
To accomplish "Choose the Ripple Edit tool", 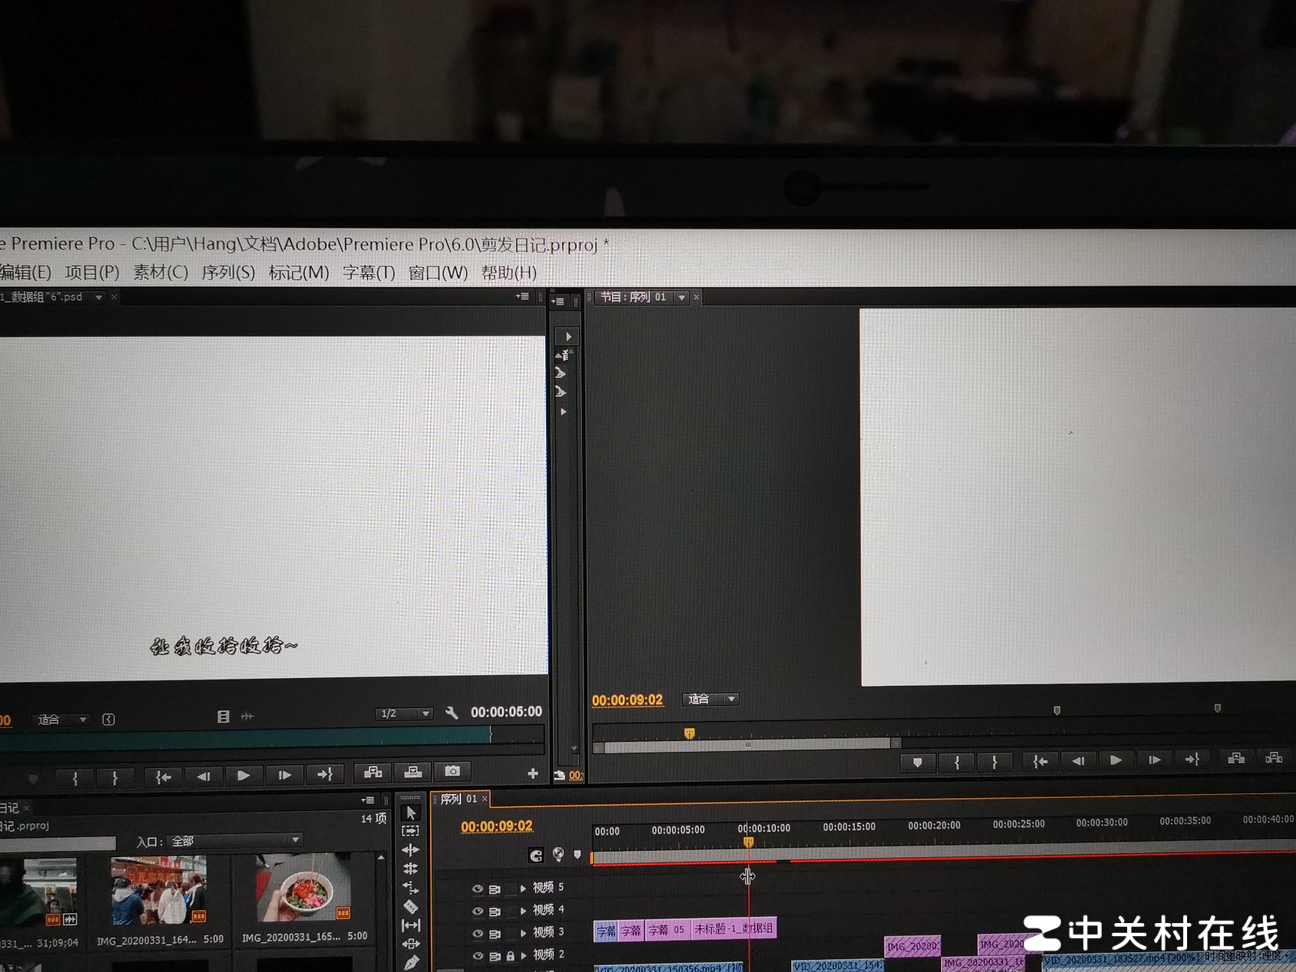I will click(x=411, y=850).
